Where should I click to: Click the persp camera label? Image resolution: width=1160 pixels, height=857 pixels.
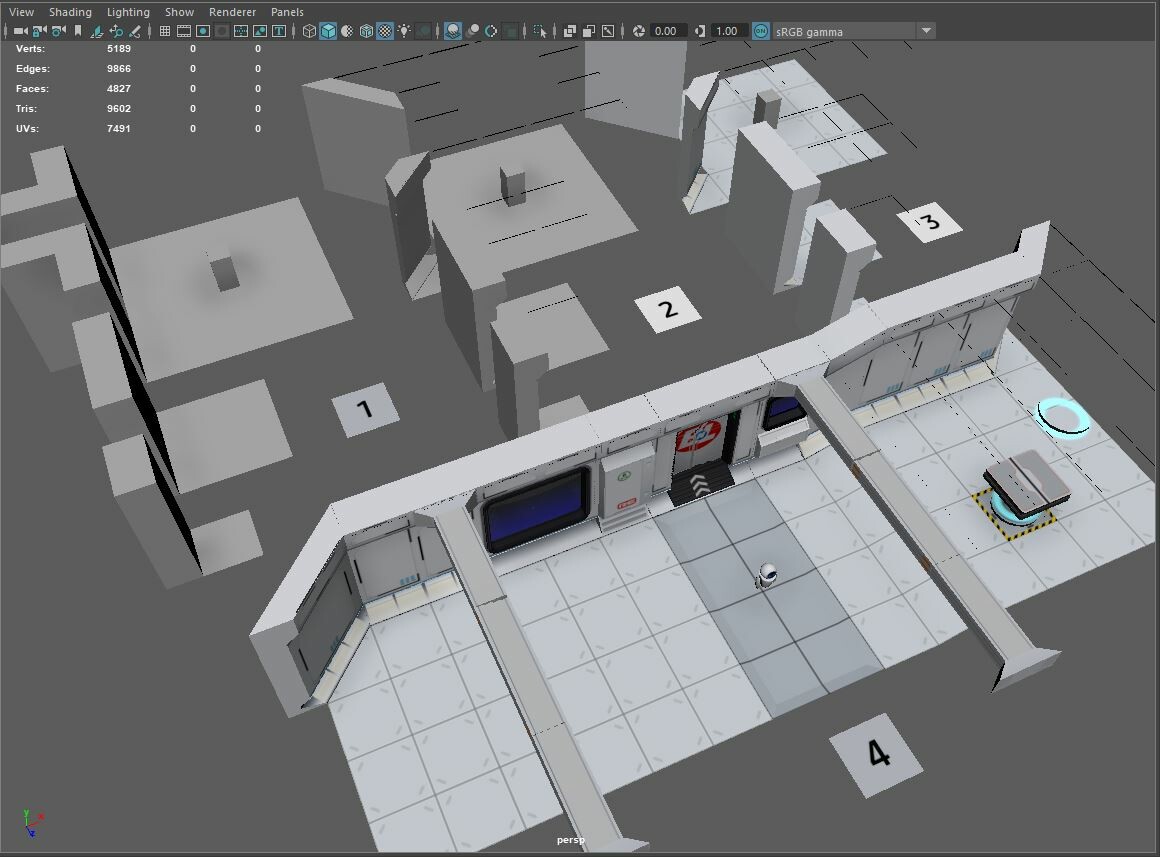(x=569, y=841)
